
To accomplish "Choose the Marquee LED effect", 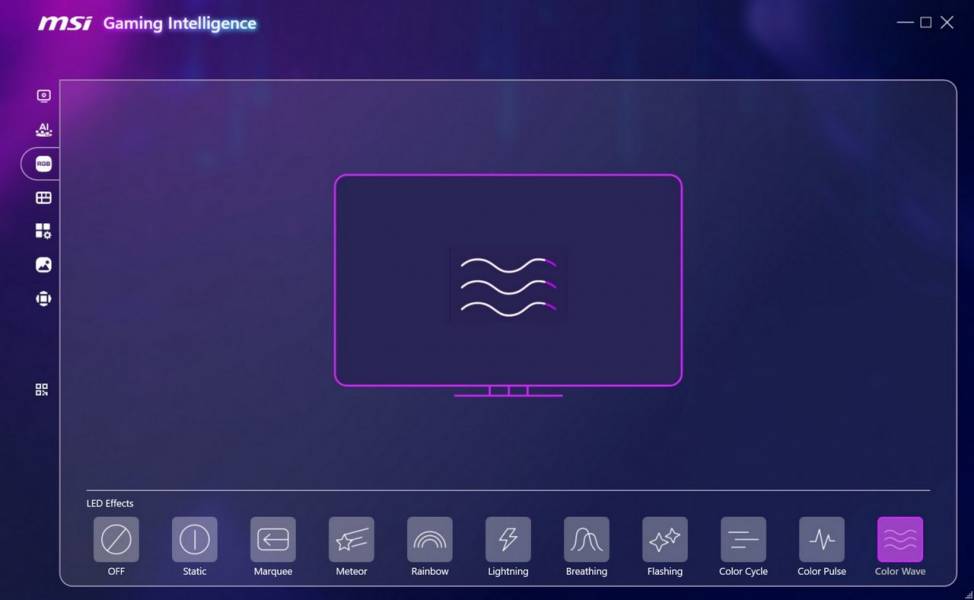I will 273,540.
